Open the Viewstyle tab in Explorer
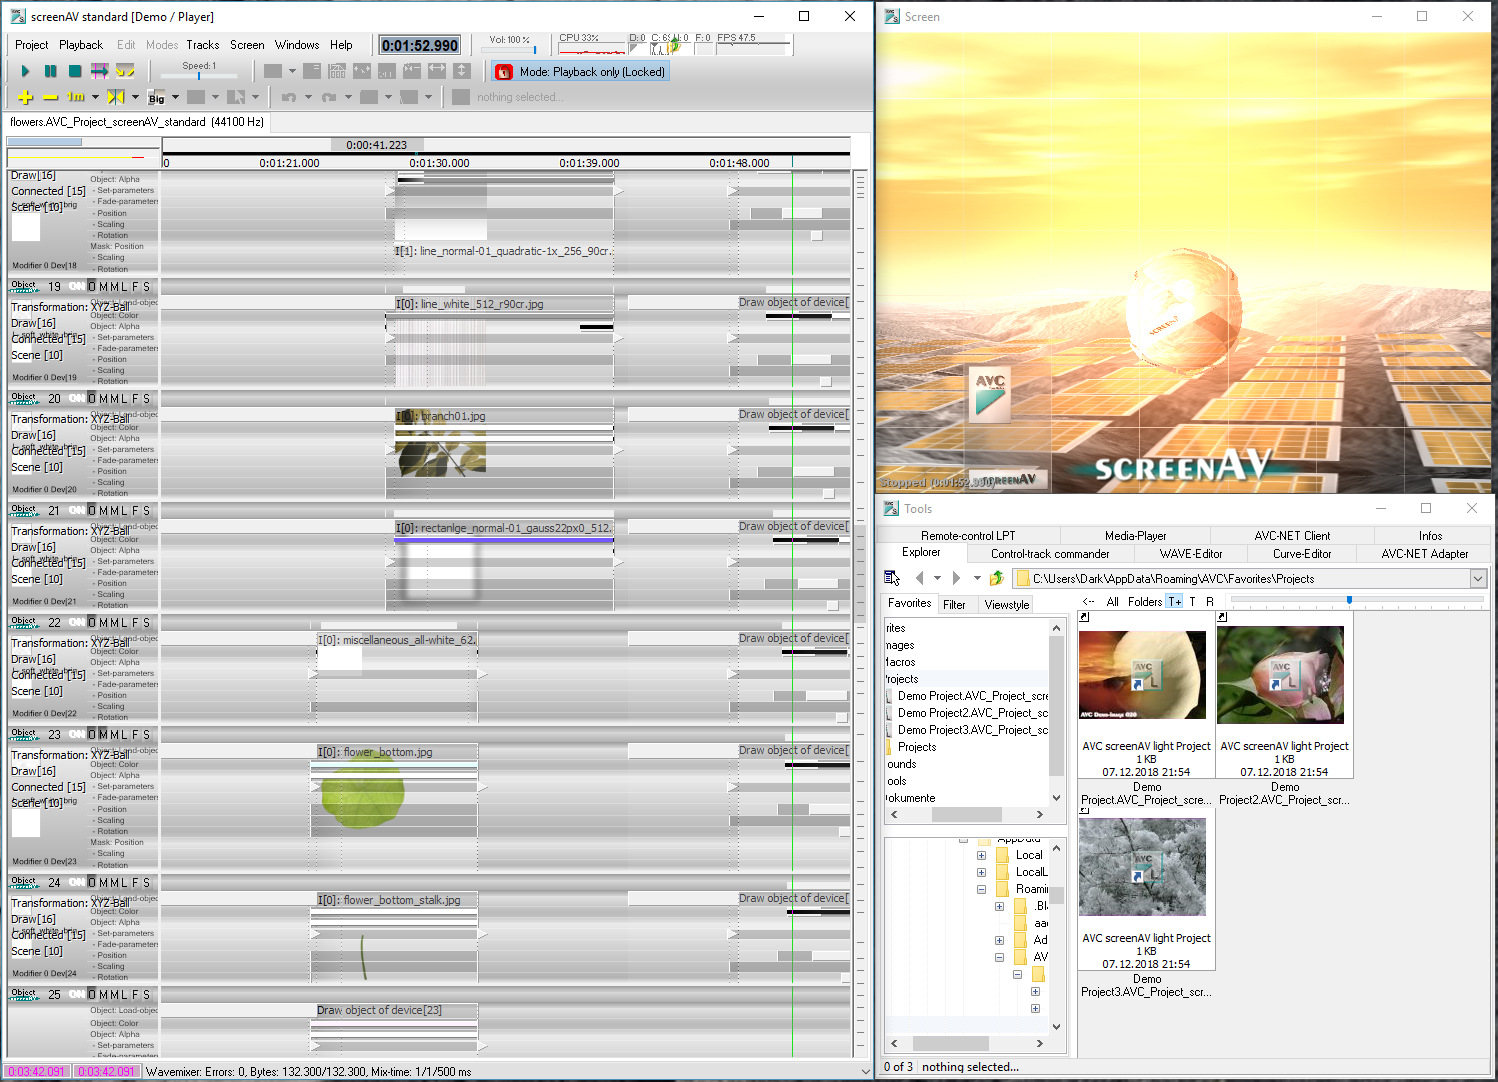This screenshot has height=1082, width=1498. 1007,604
